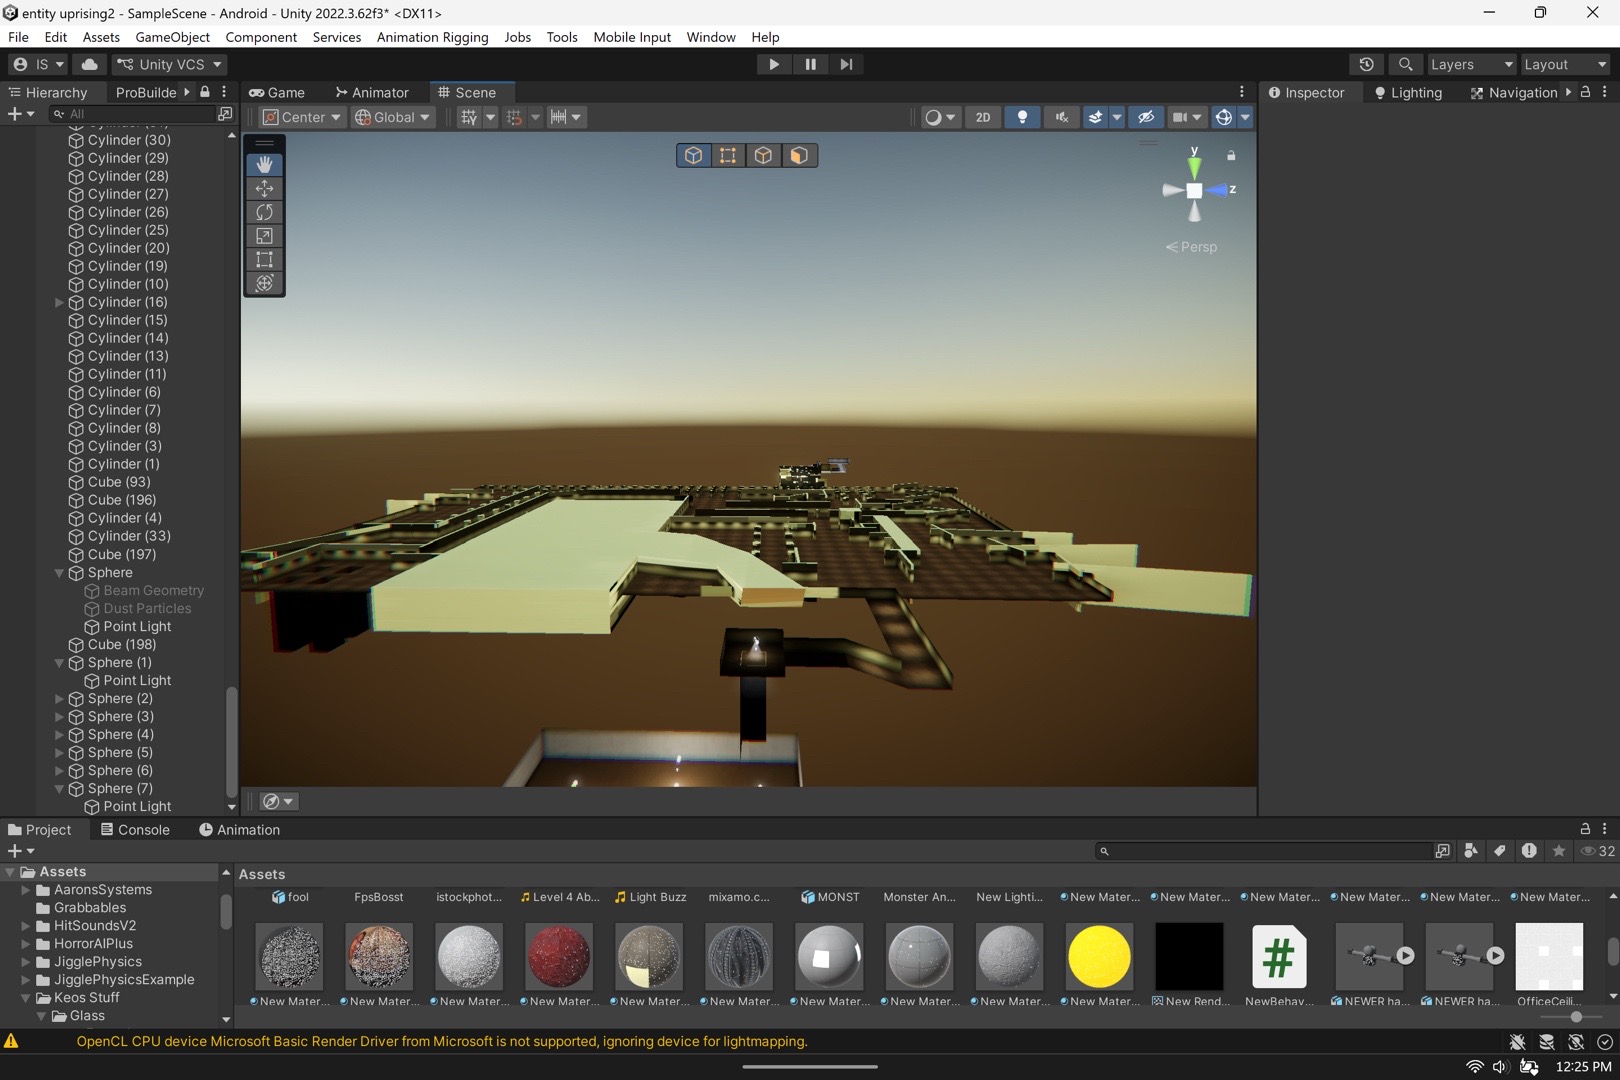Click the snap increment ruler icon
This screenshot has height=1080, width=1620.
tap(559, 117)
